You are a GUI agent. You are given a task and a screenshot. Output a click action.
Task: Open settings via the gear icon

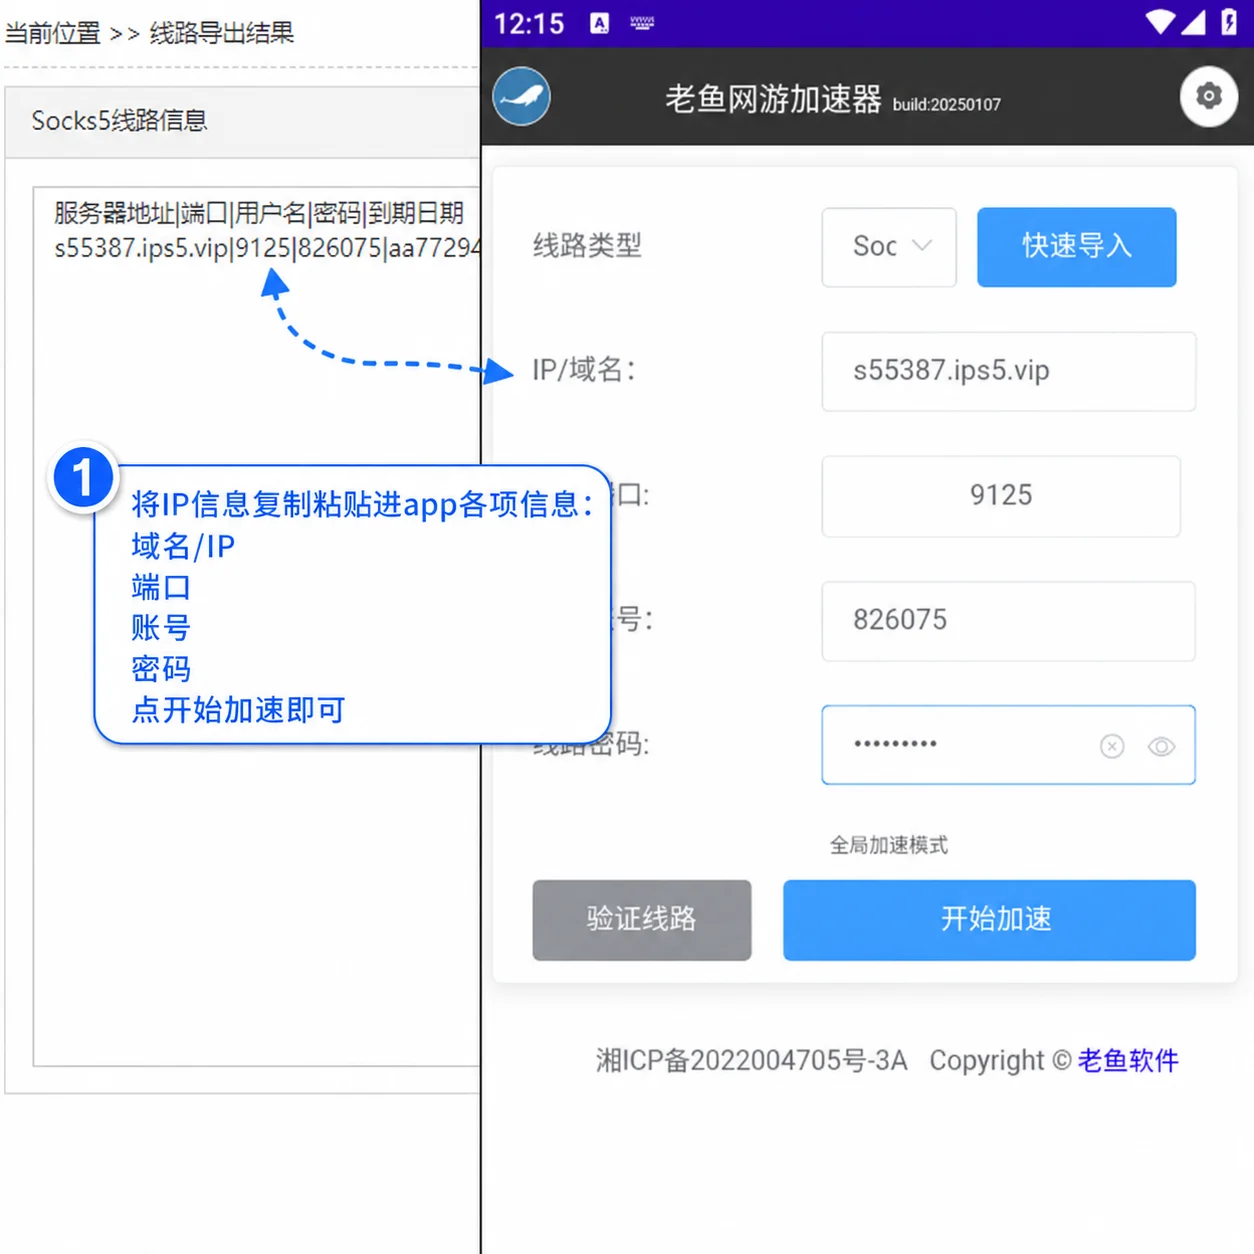point(1209,96)
